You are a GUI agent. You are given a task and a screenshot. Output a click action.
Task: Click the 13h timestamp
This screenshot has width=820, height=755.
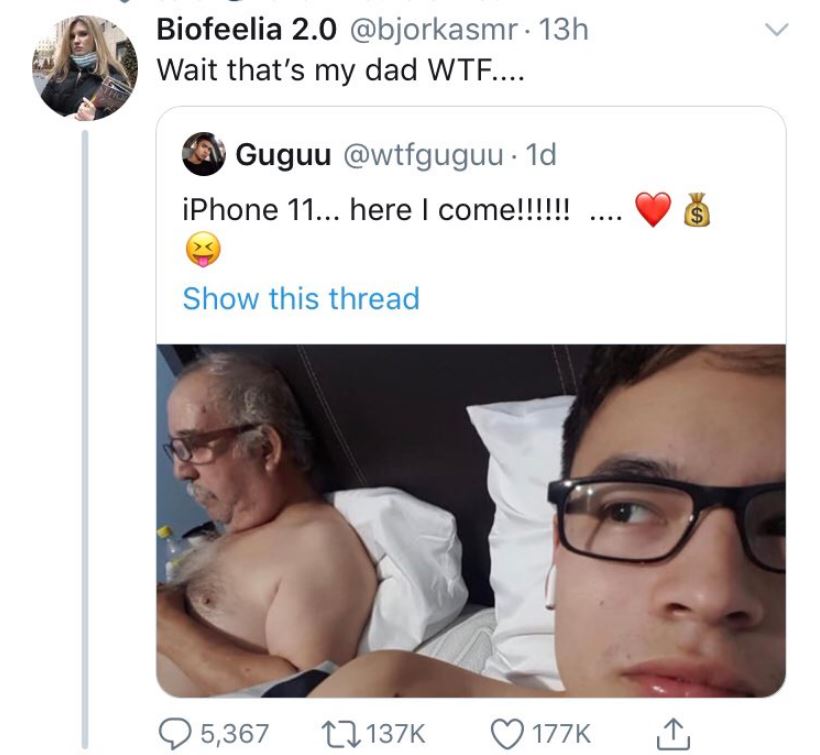[x=564, y=31]
